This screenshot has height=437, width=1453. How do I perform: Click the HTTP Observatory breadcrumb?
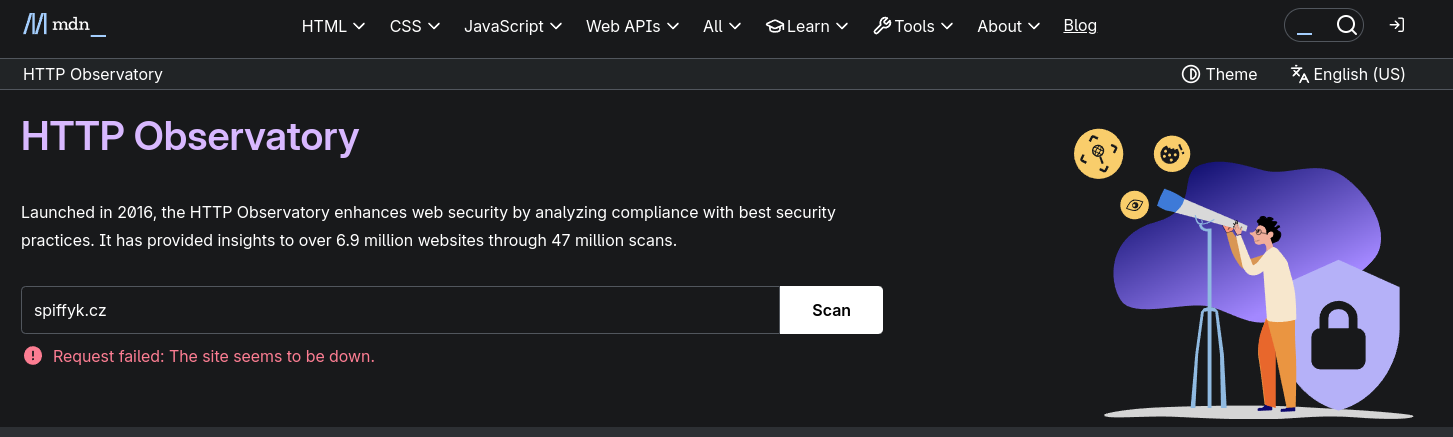93,74
